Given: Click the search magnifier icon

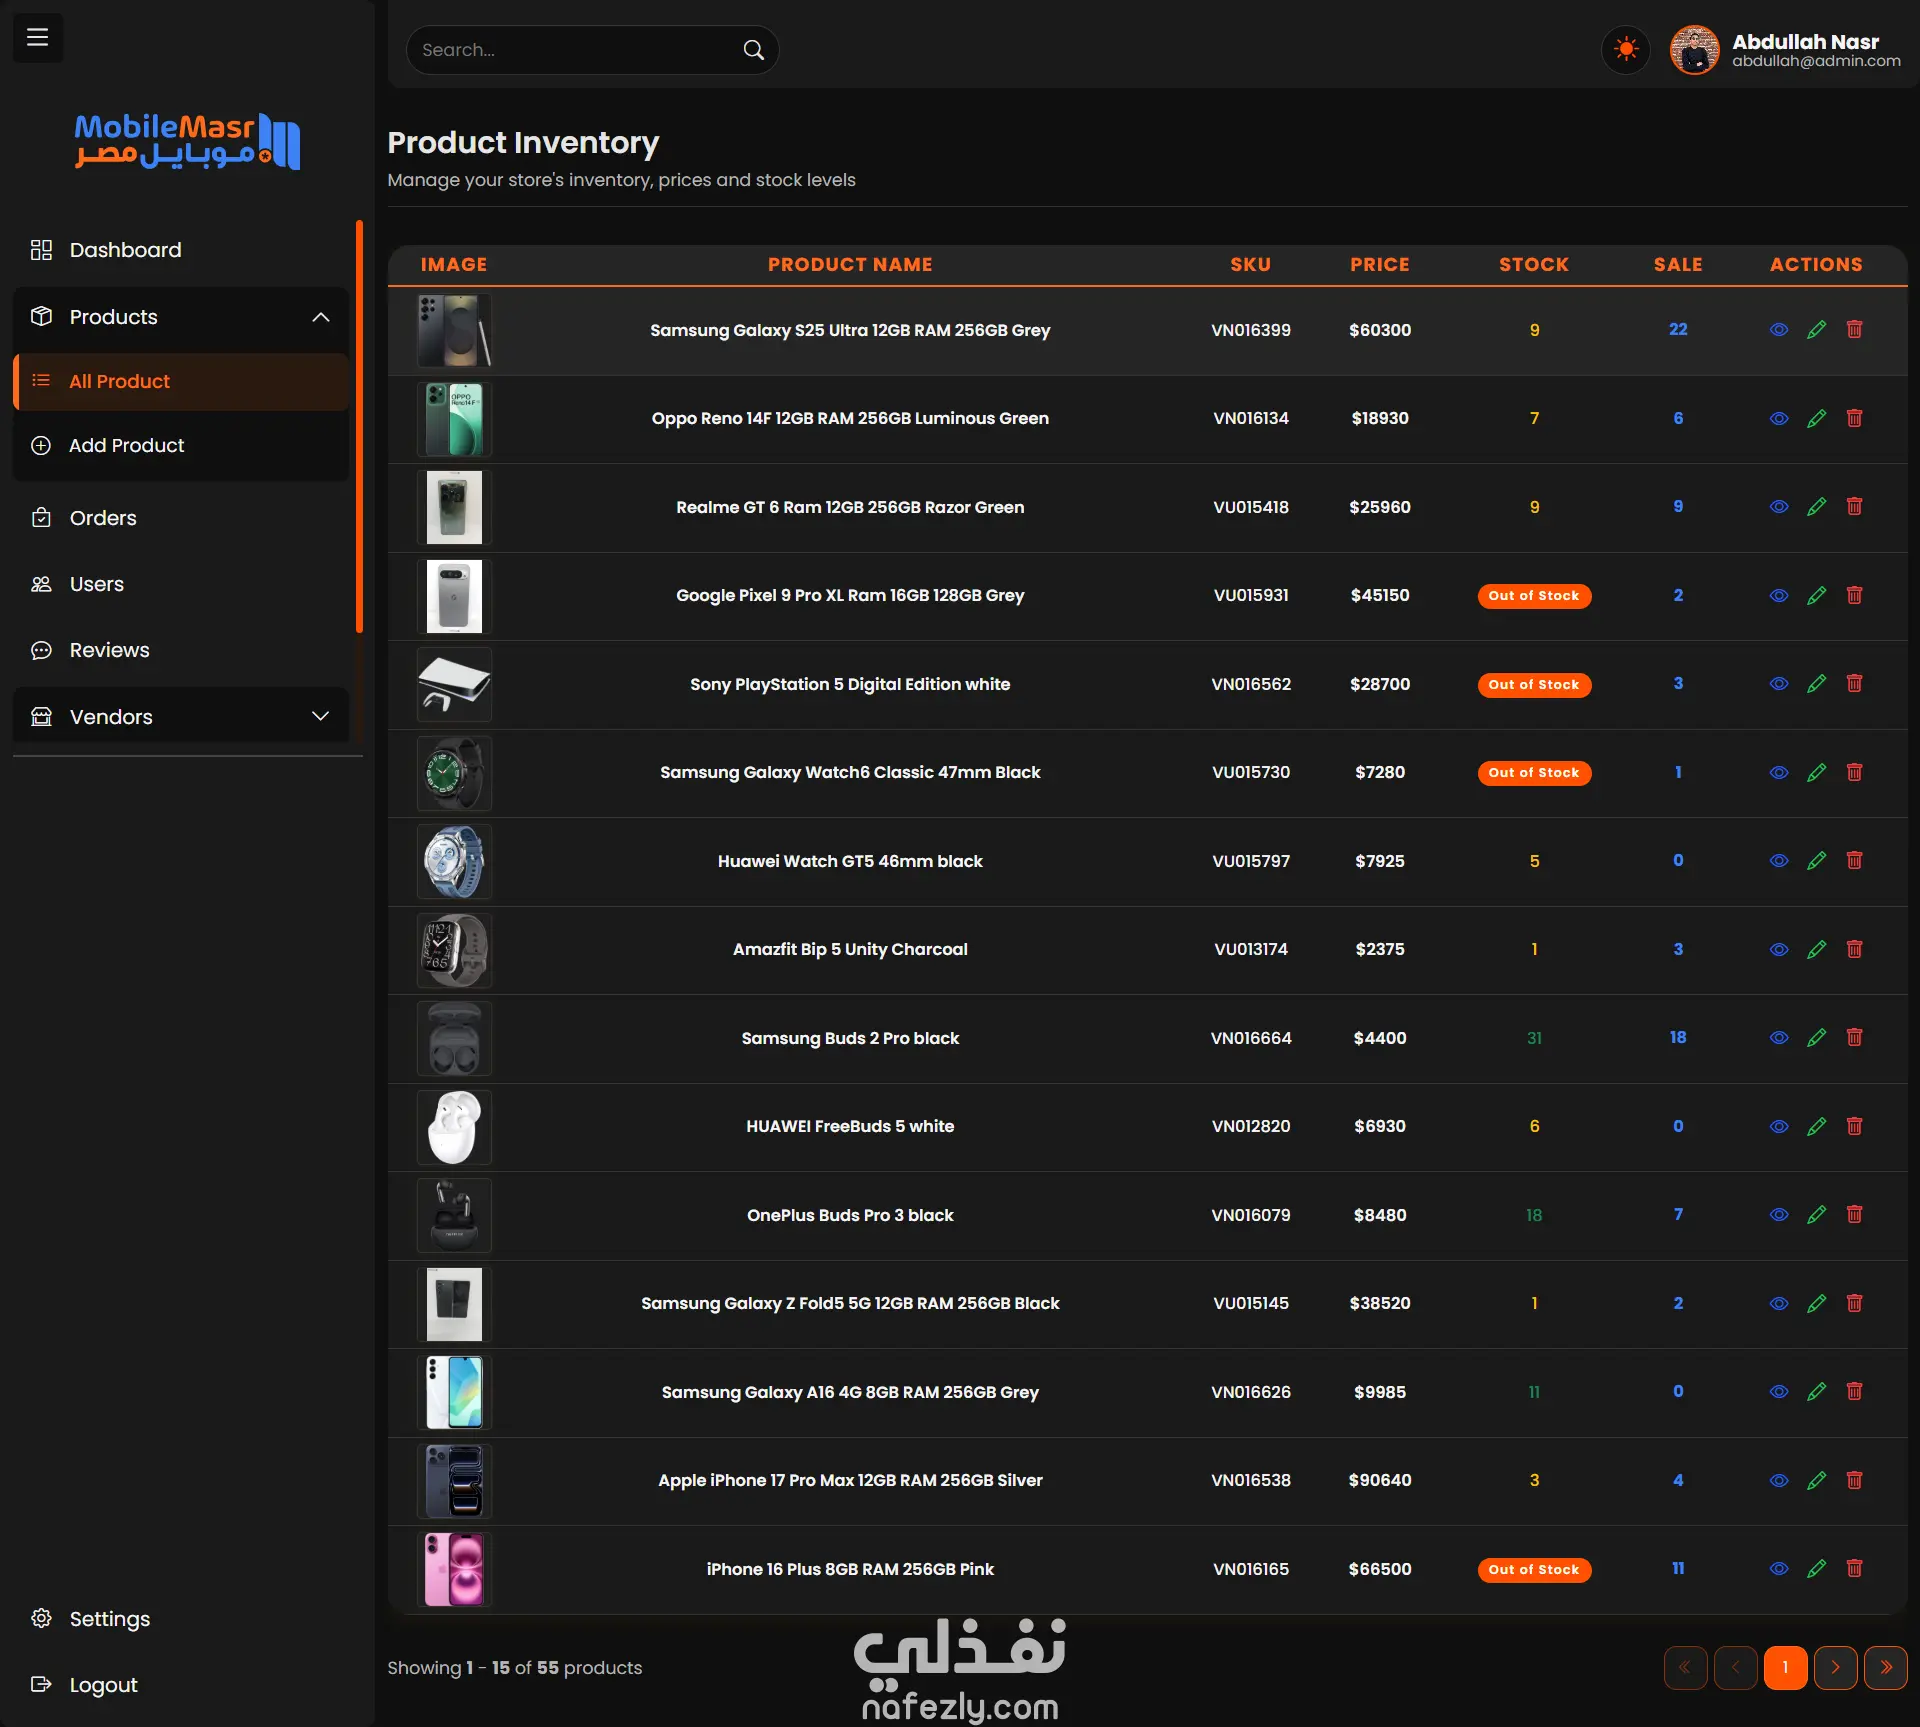Looking at the screenshot, I should 753,50.
